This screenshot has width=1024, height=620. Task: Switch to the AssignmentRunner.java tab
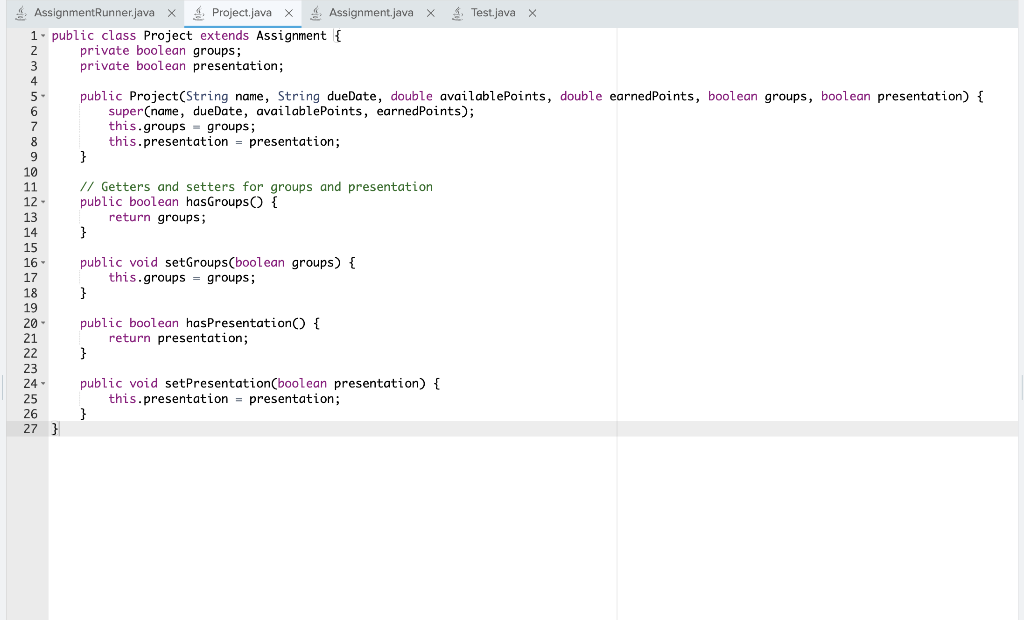[95, 13]
